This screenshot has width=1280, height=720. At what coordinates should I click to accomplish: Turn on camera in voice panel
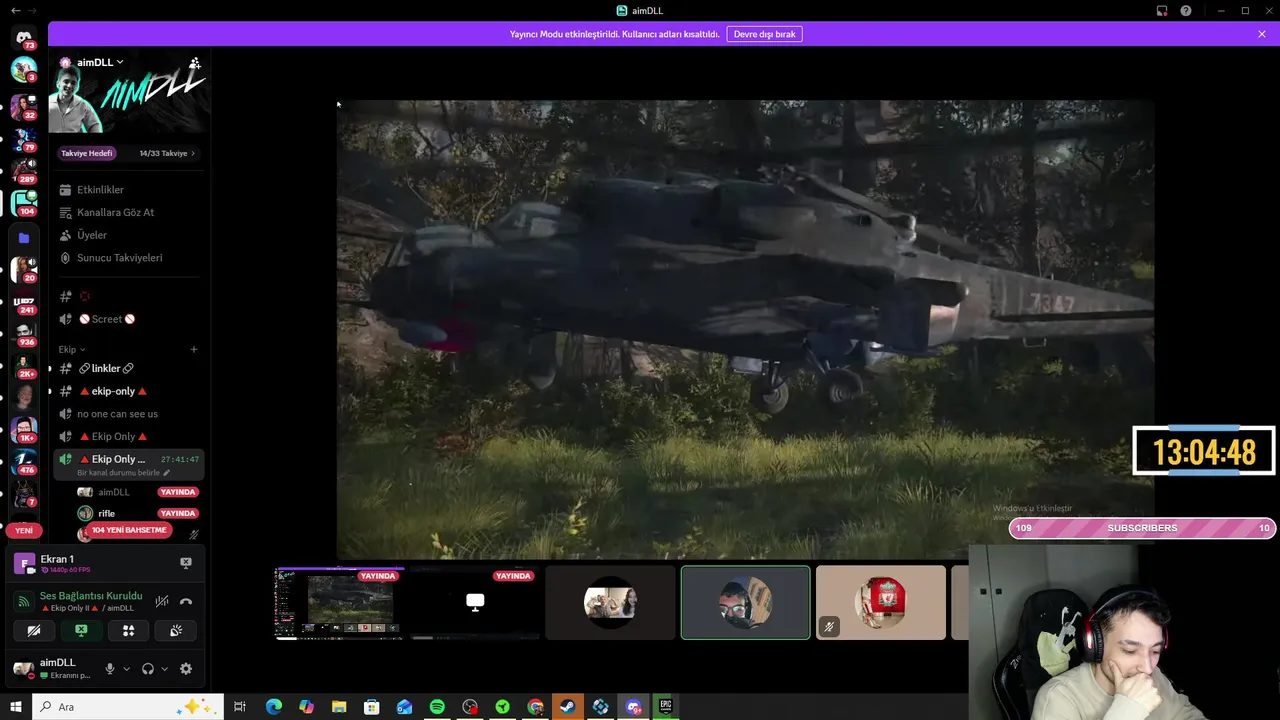click(x=34, y=631)
